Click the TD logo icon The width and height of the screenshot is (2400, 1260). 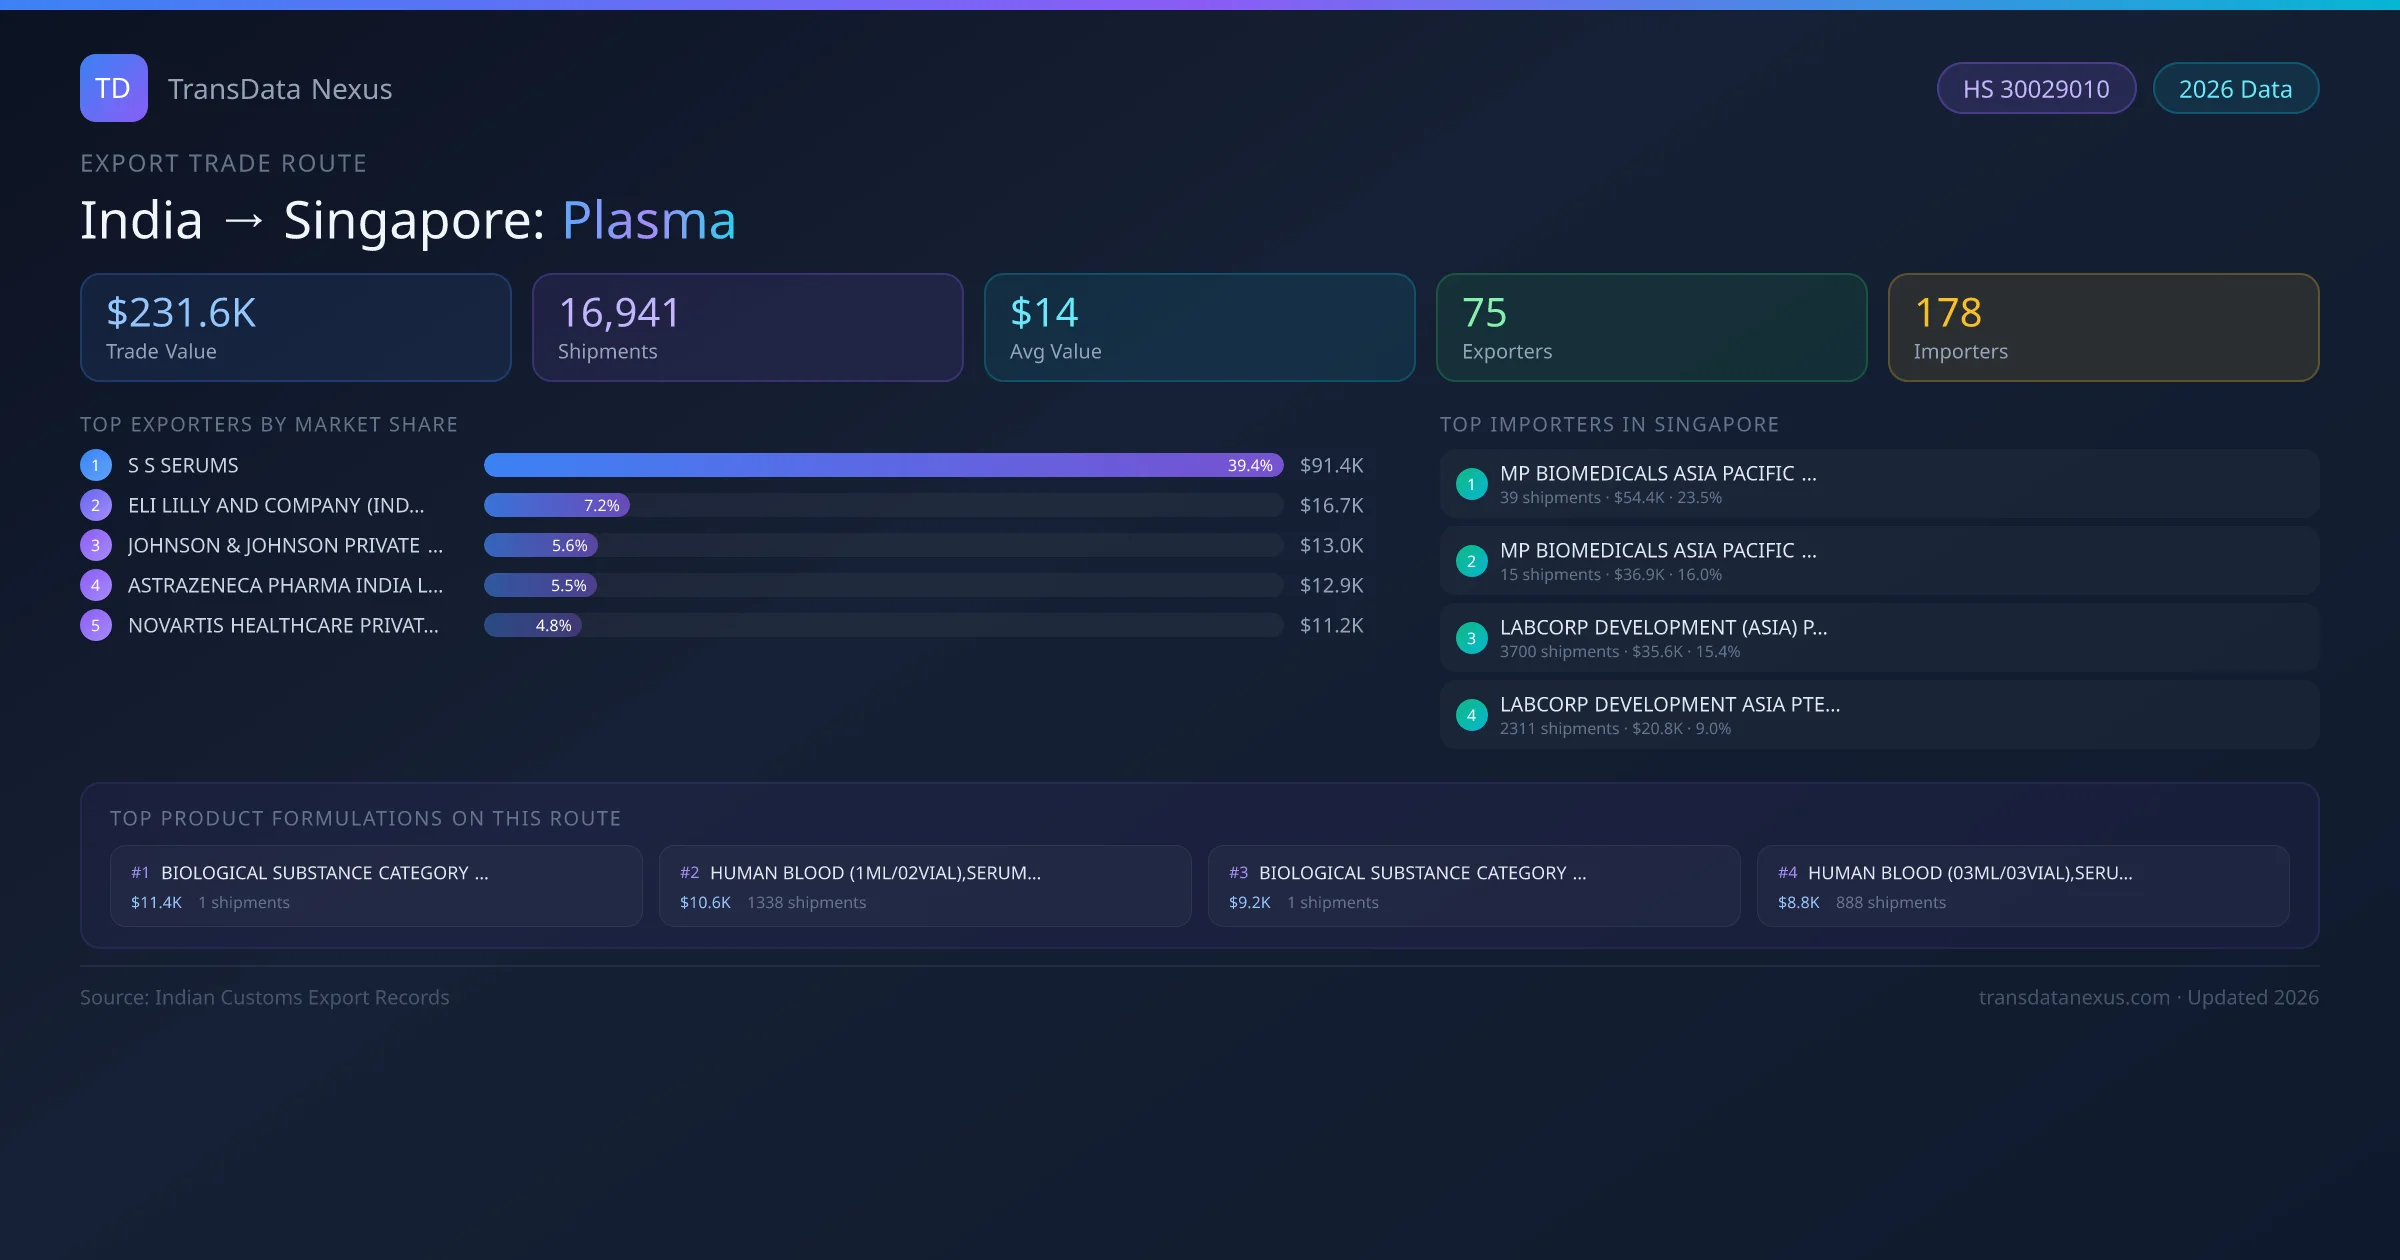(113, 88)
